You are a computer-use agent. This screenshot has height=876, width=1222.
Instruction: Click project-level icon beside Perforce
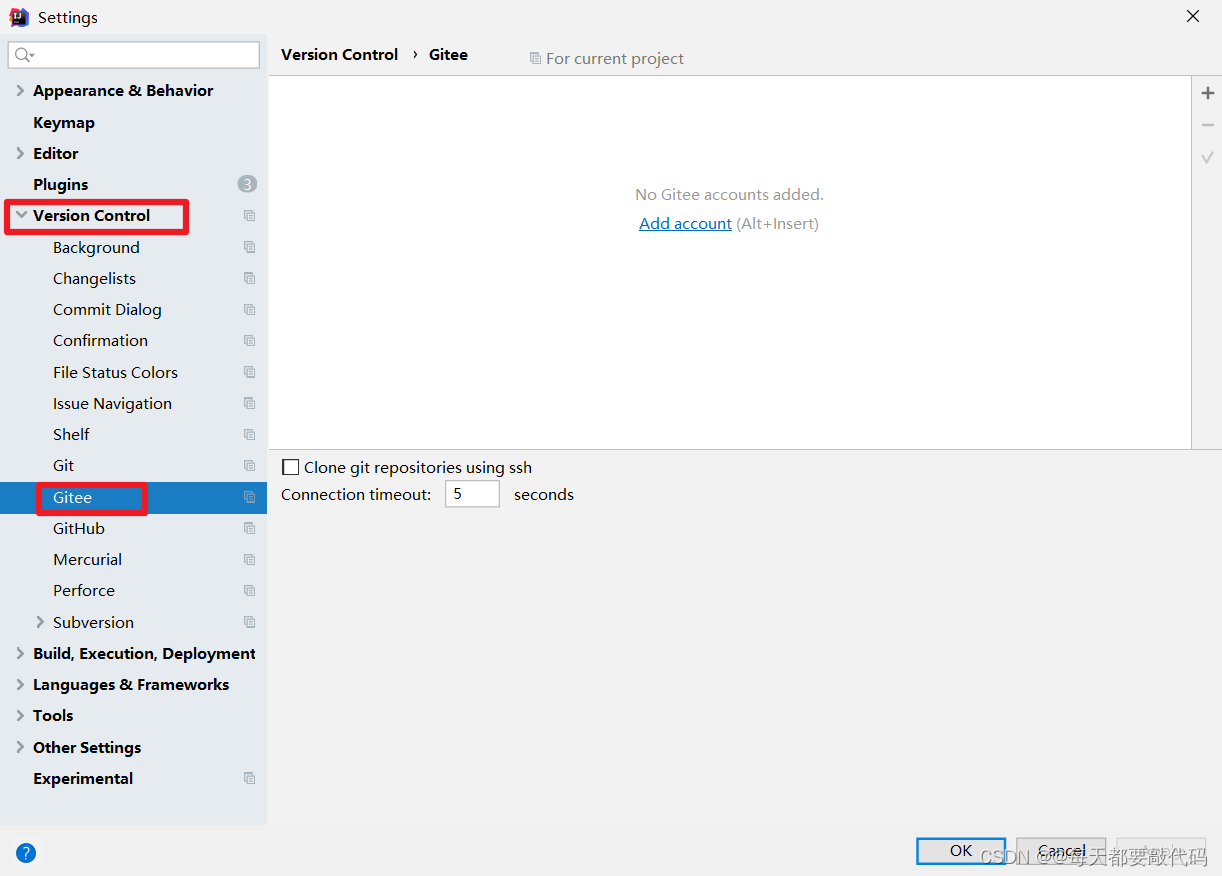[x=249, y=591]
